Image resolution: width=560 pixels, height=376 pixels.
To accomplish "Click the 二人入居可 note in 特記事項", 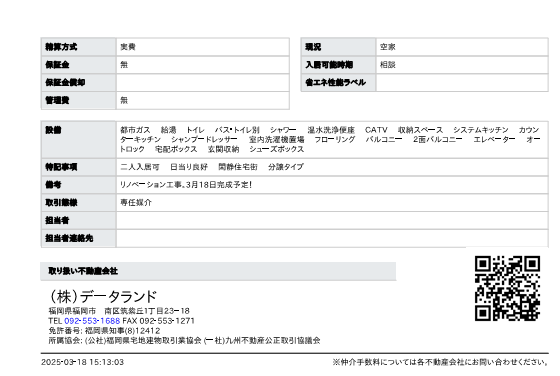I will click(x=140, y=167).
